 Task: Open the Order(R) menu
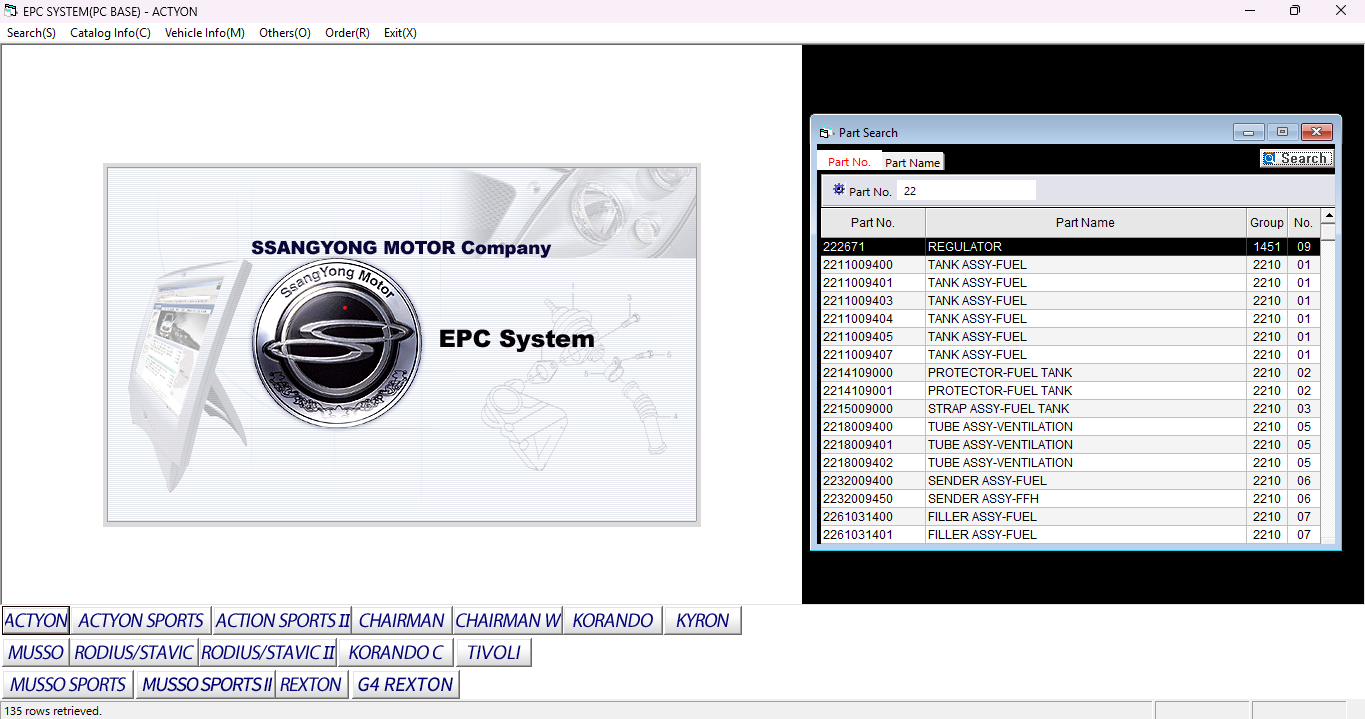(x=347, y=33)
